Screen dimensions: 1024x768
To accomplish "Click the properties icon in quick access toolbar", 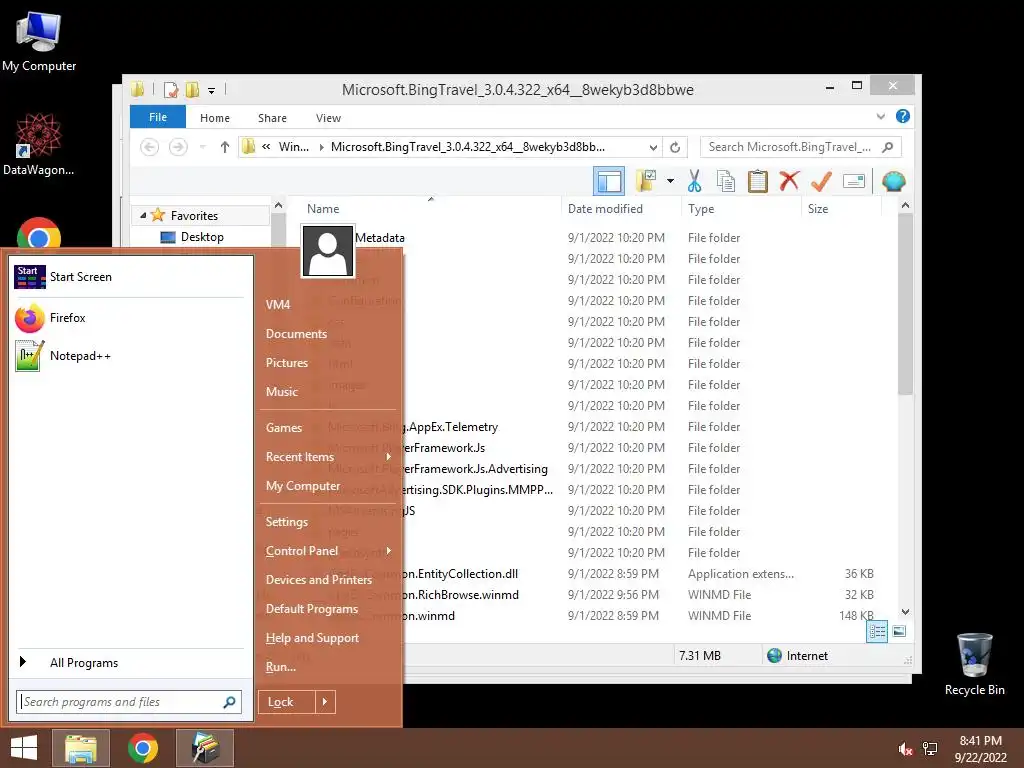I will 171,89.
